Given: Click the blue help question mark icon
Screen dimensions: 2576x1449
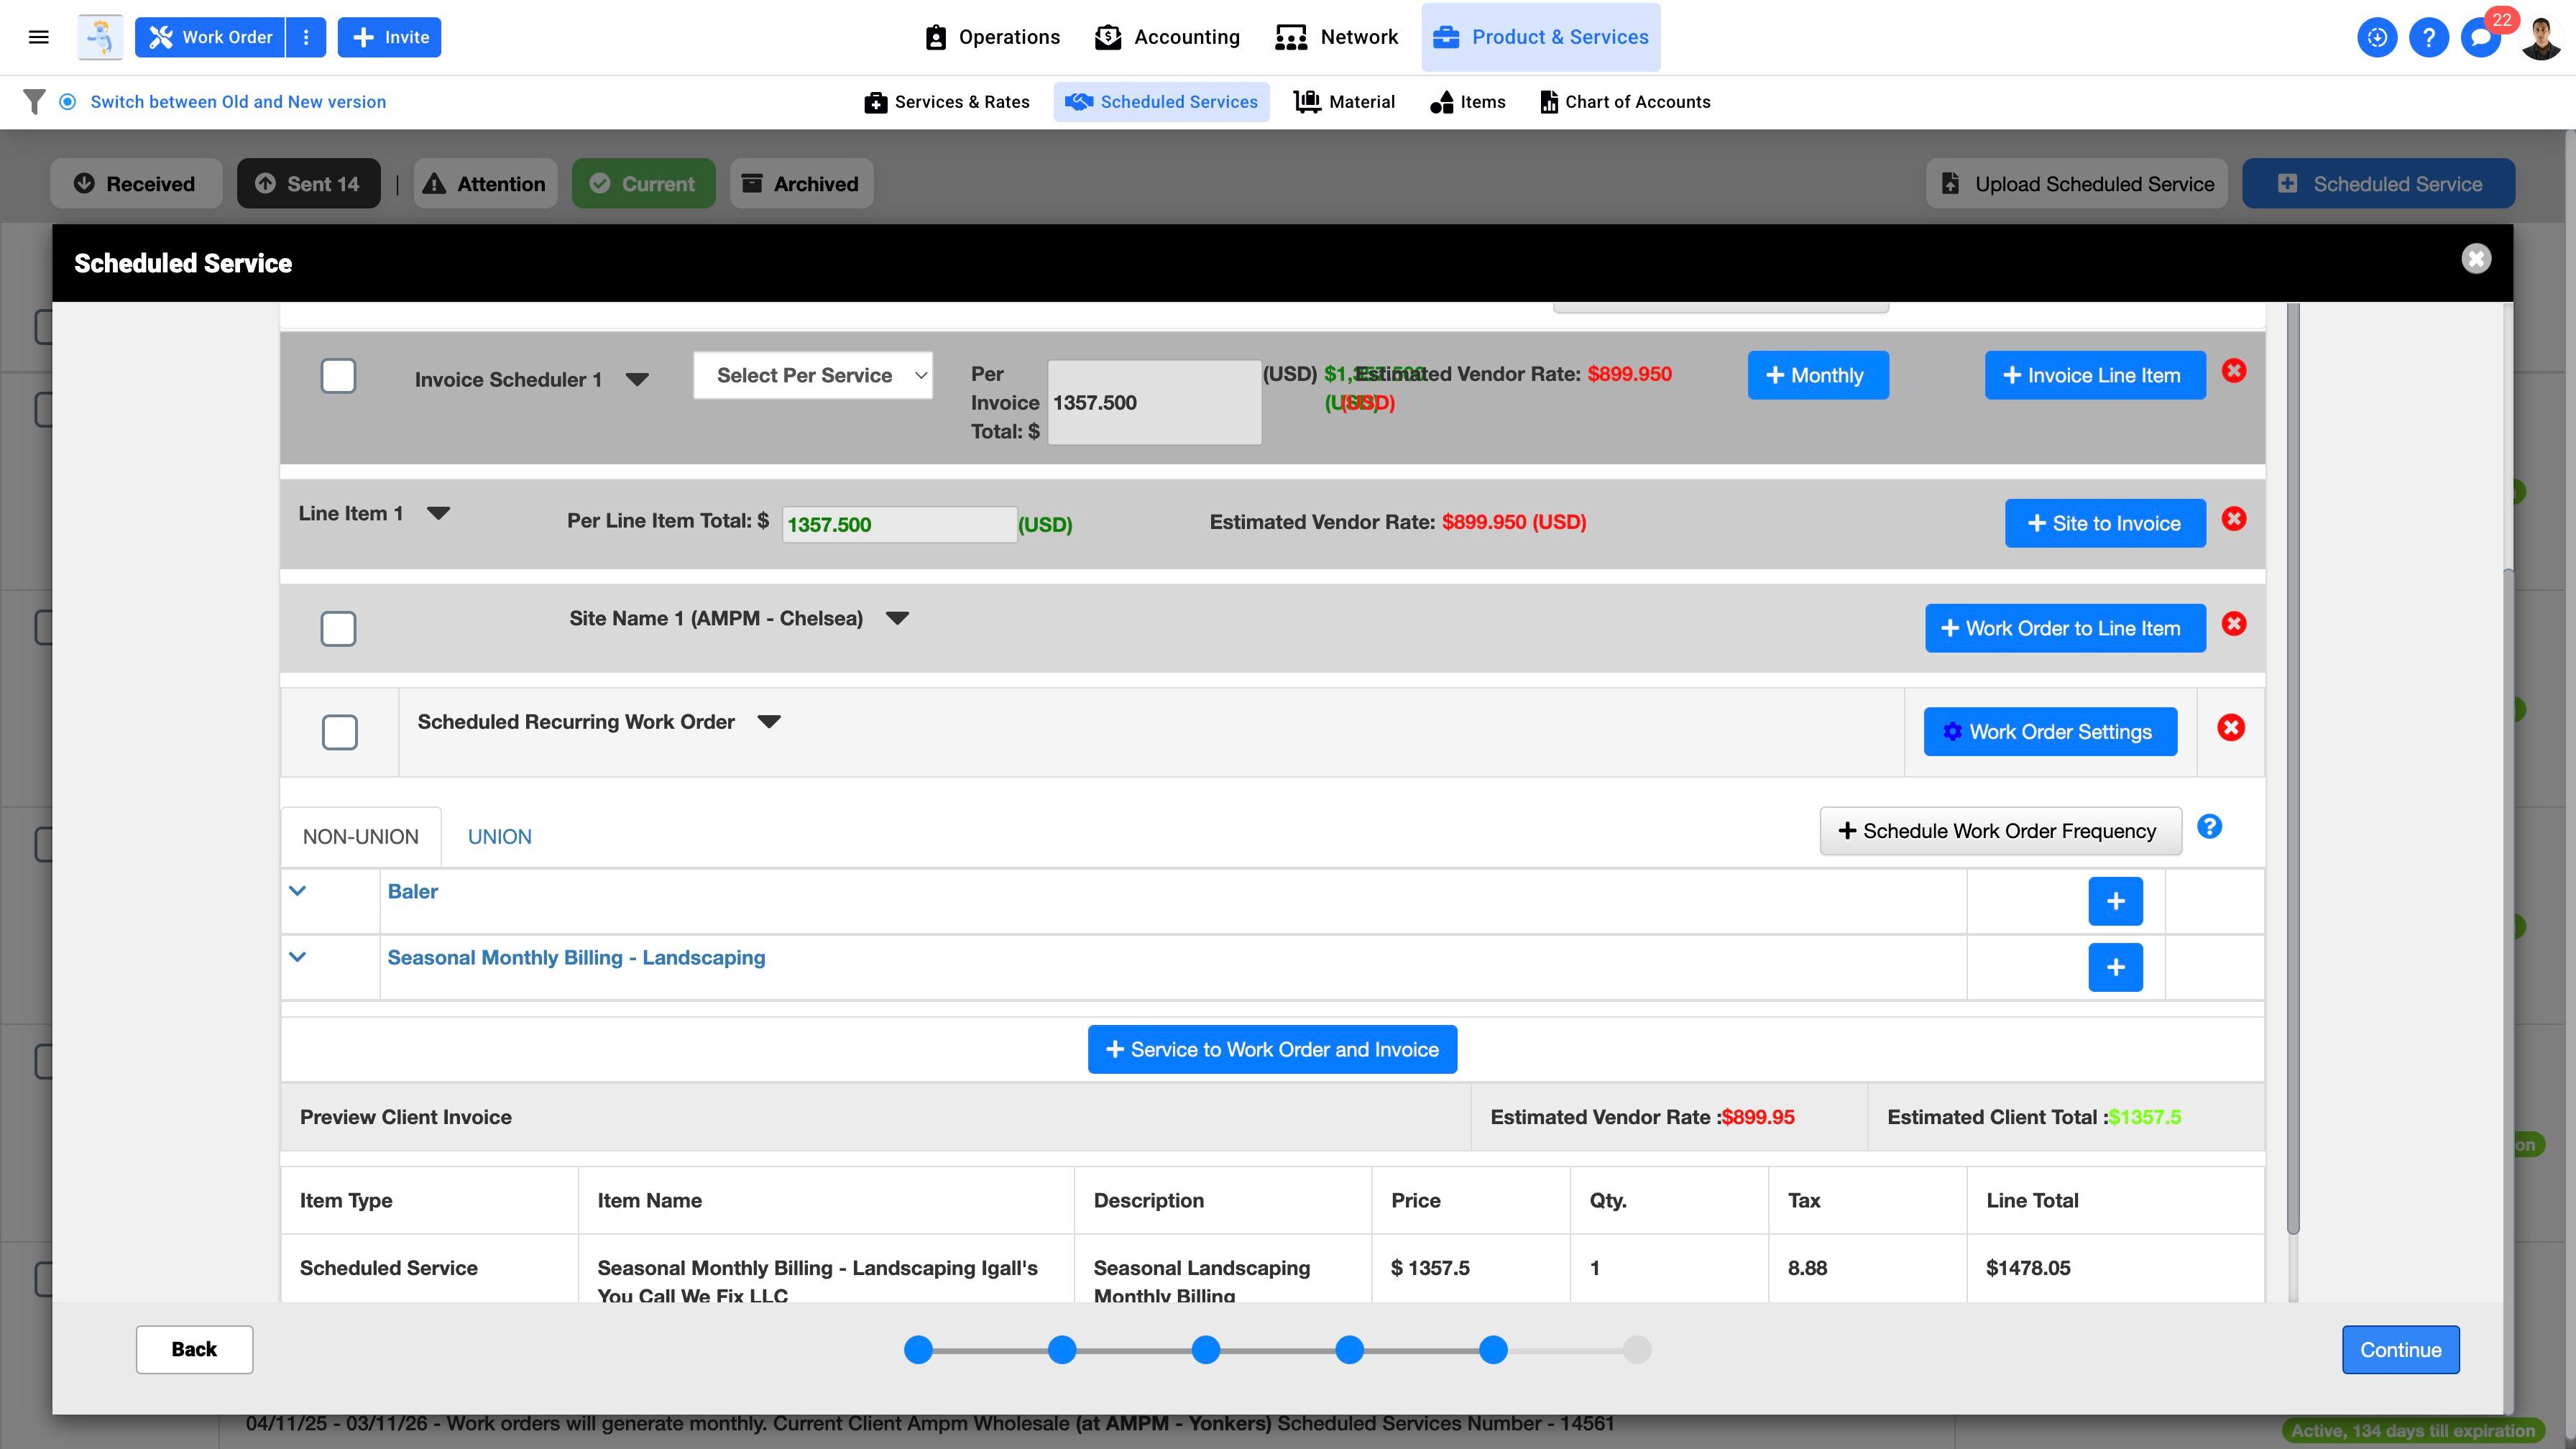Looking at the screenshot, I should [x=2428, y=37].
